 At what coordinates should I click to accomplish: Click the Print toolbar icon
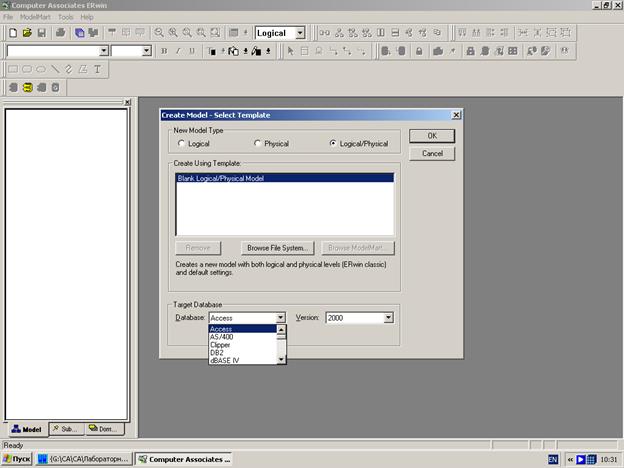click(x=60, y=33)
